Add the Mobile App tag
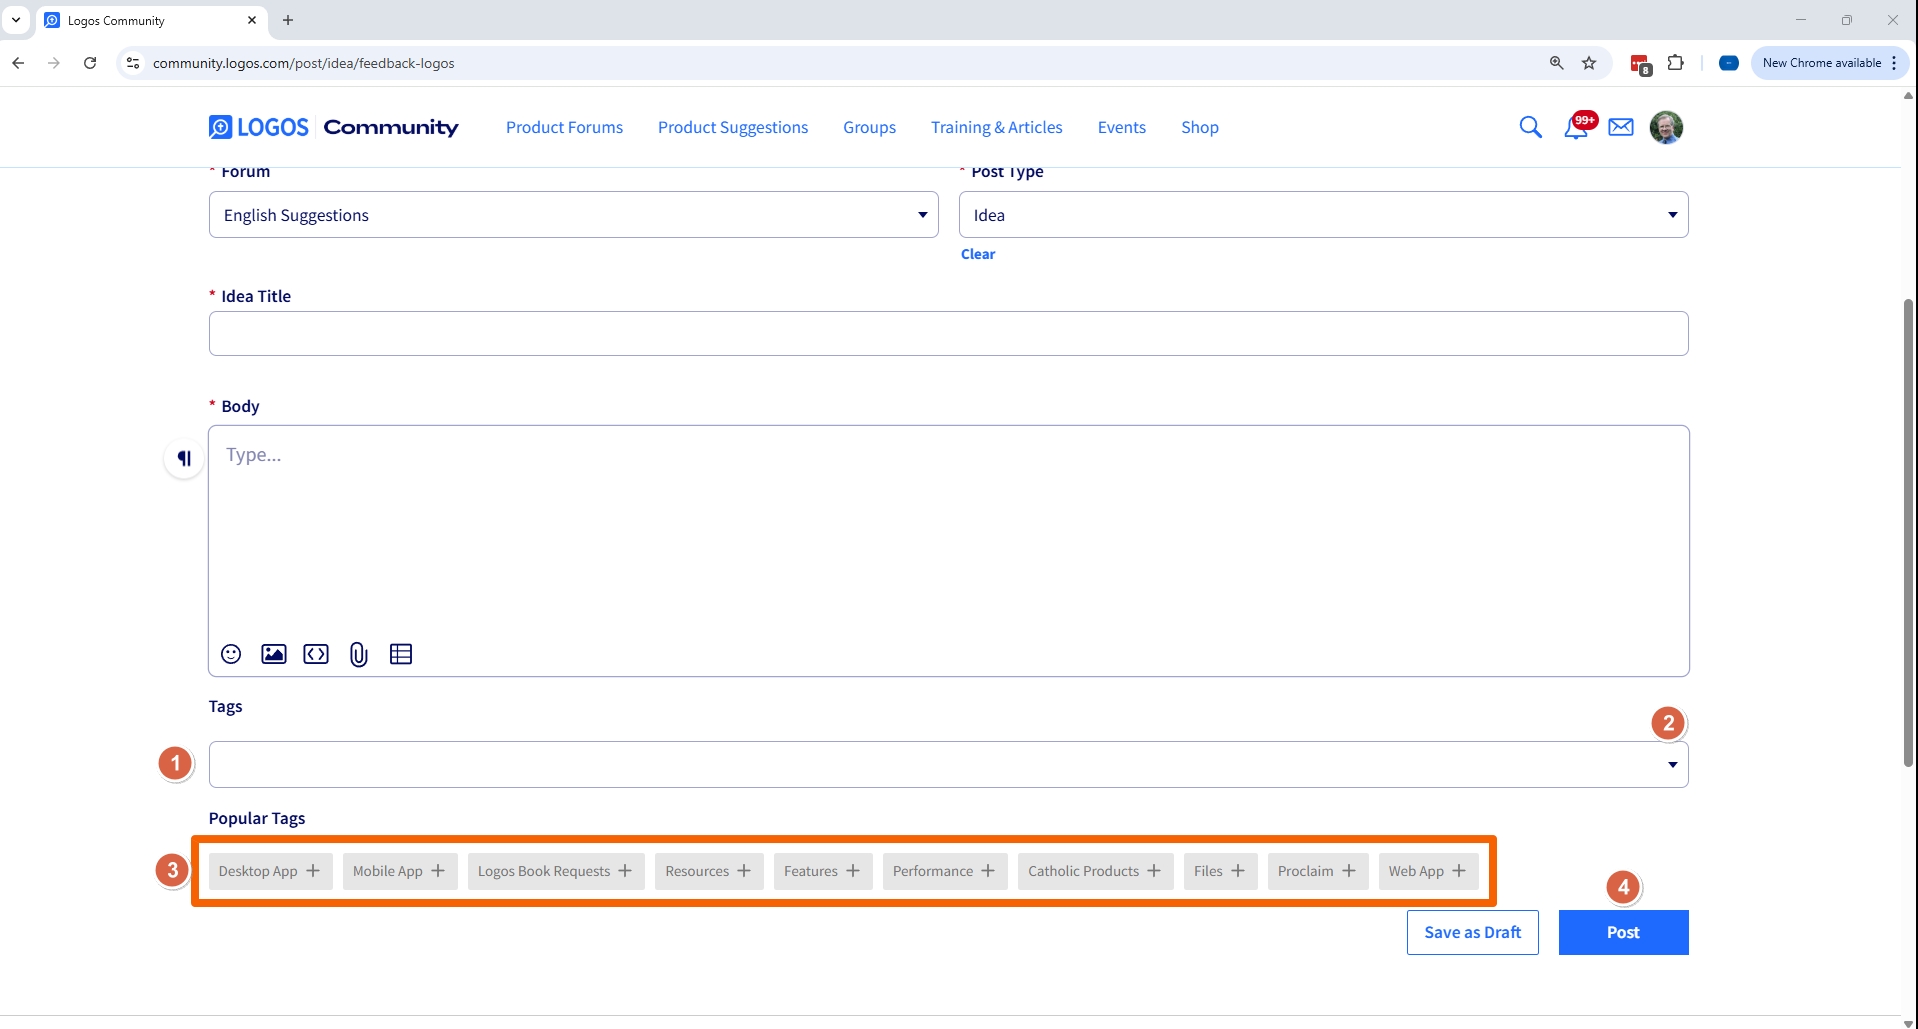 400,871
